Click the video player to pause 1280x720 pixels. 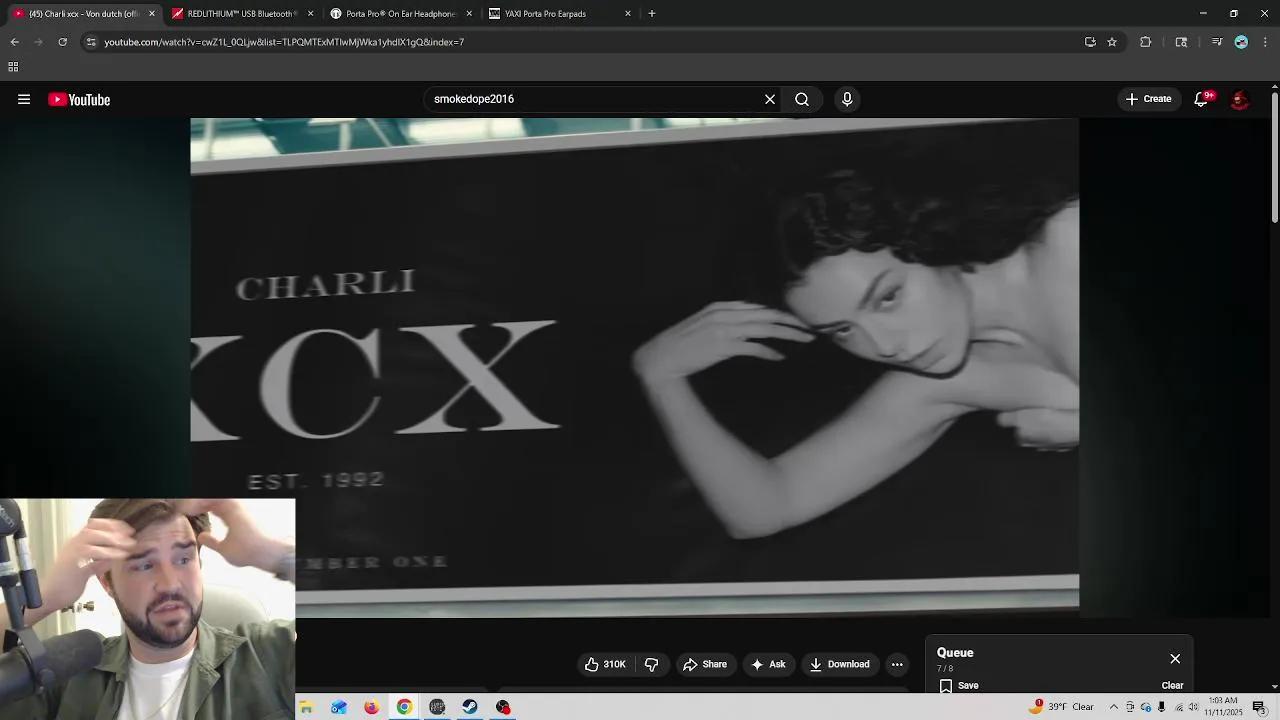634,367
